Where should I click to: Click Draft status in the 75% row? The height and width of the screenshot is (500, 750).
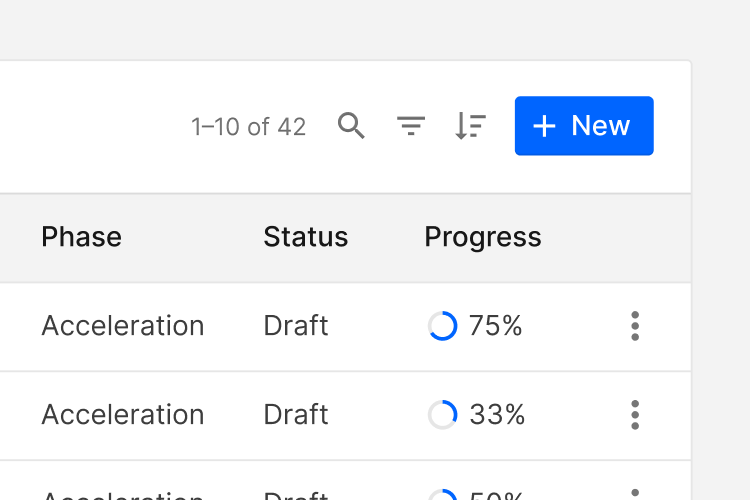coord(295,326)
